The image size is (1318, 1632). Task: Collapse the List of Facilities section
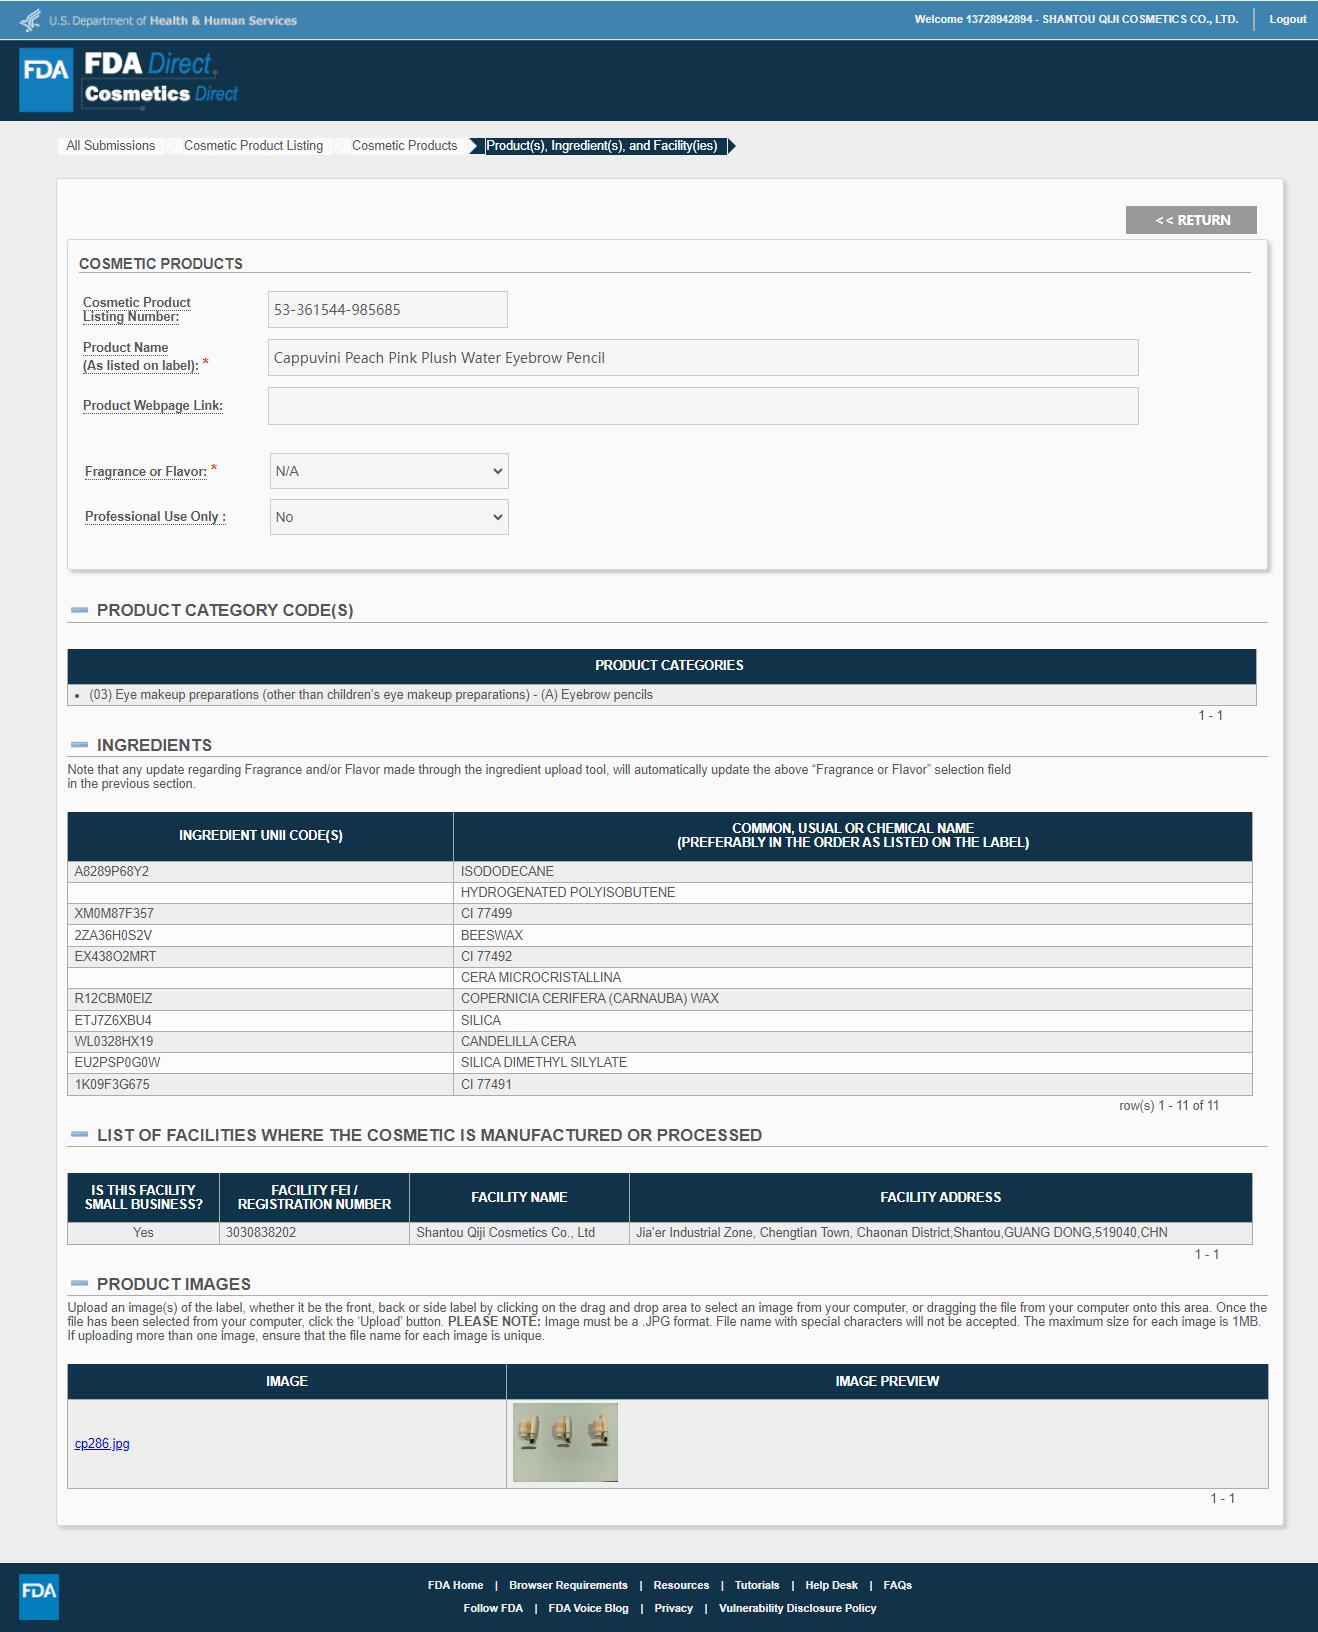click(x=80, y=1135)
